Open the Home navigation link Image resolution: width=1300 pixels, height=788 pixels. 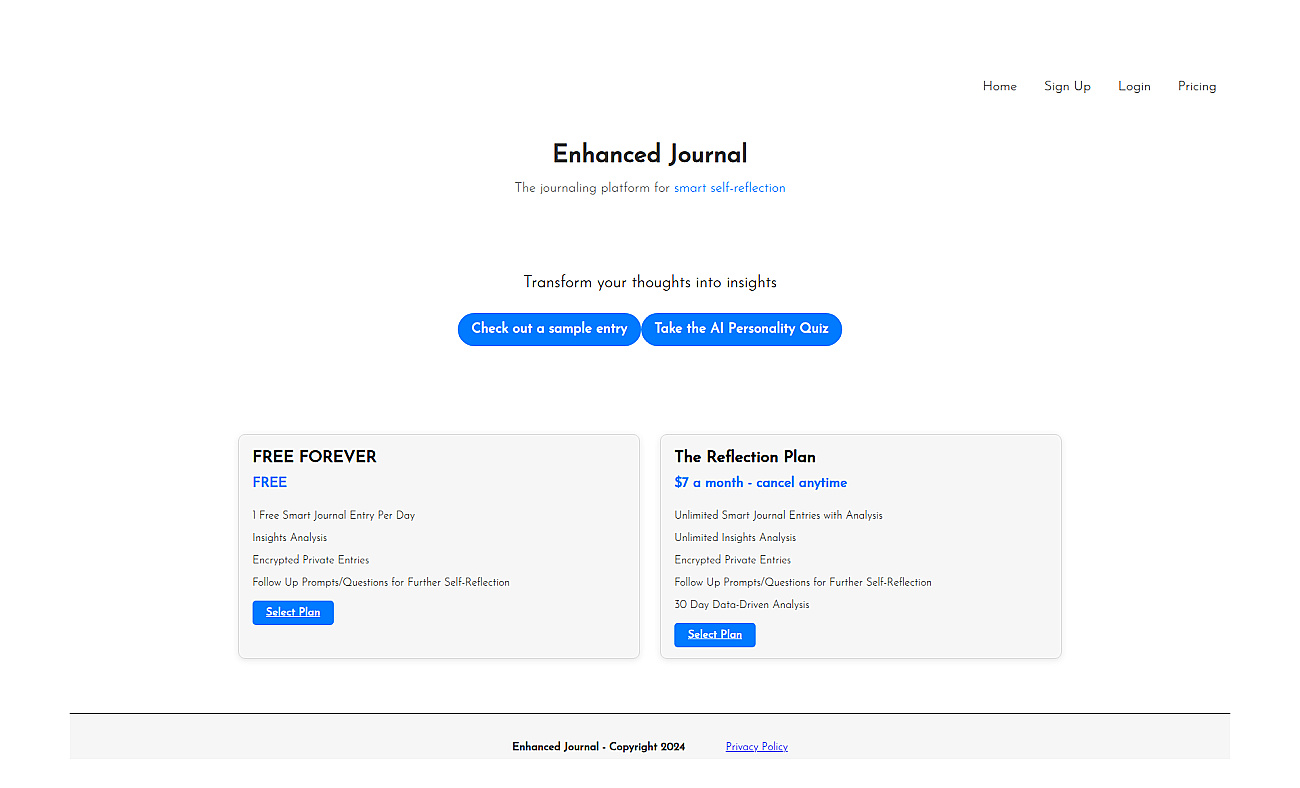click(x=999, y=86)
